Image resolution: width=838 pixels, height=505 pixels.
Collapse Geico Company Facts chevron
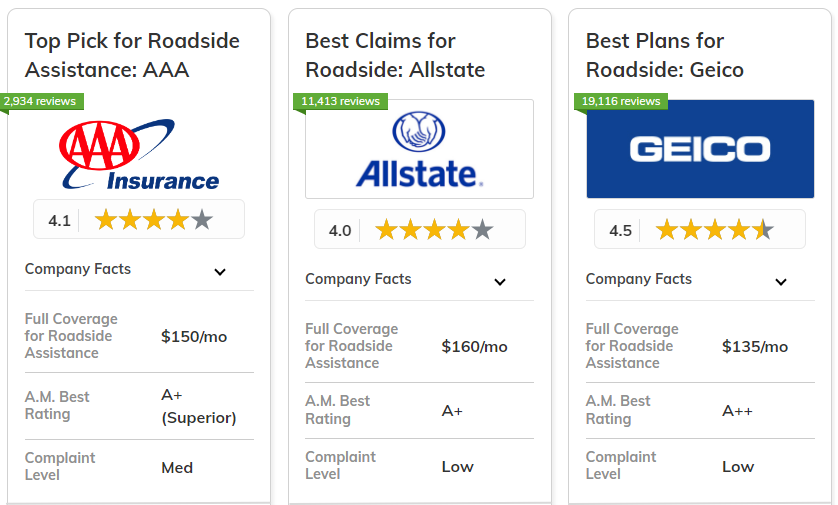point(781,282)
